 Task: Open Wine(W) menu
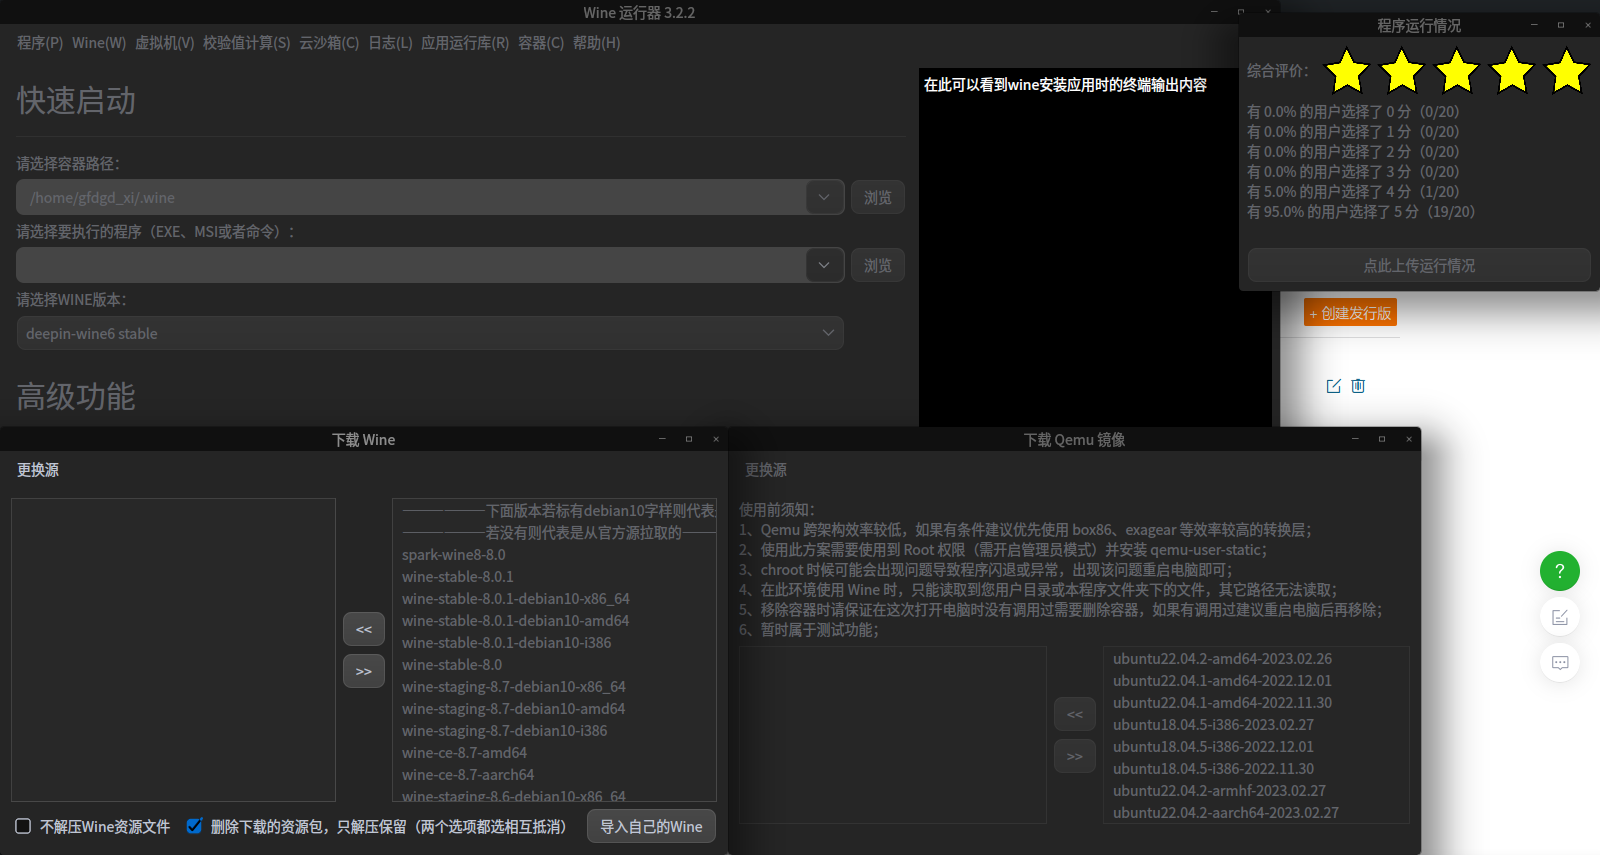coord(99,43)
